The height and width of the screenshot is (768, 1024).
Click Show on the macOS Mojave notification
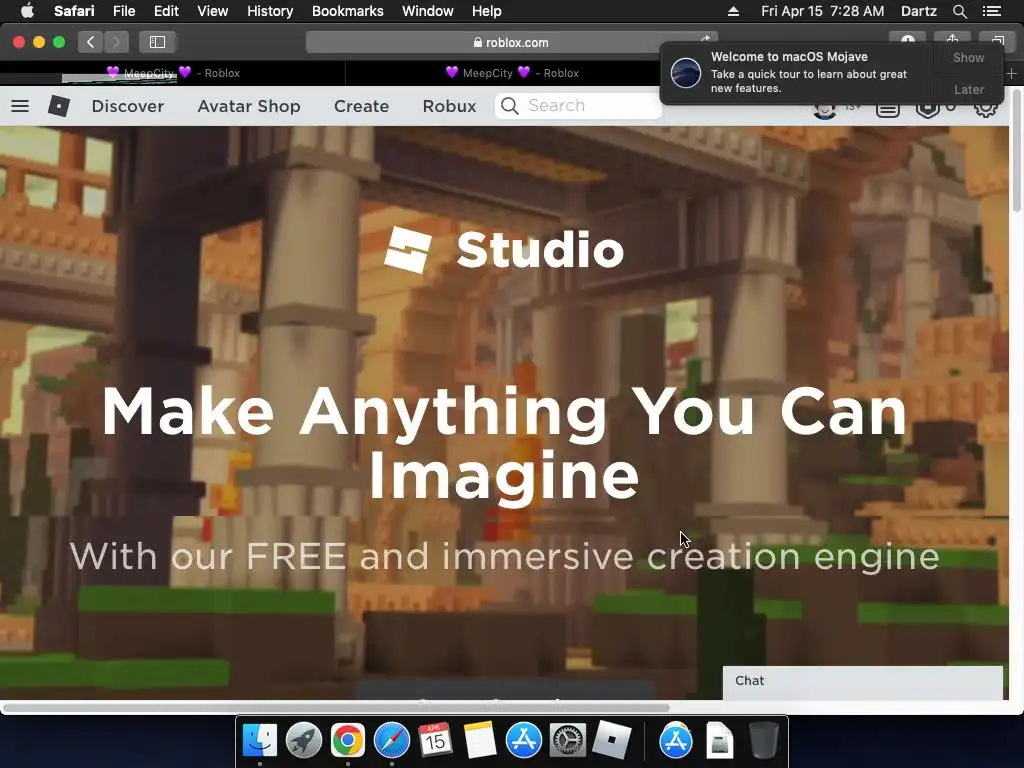click(x=968, y=57)
